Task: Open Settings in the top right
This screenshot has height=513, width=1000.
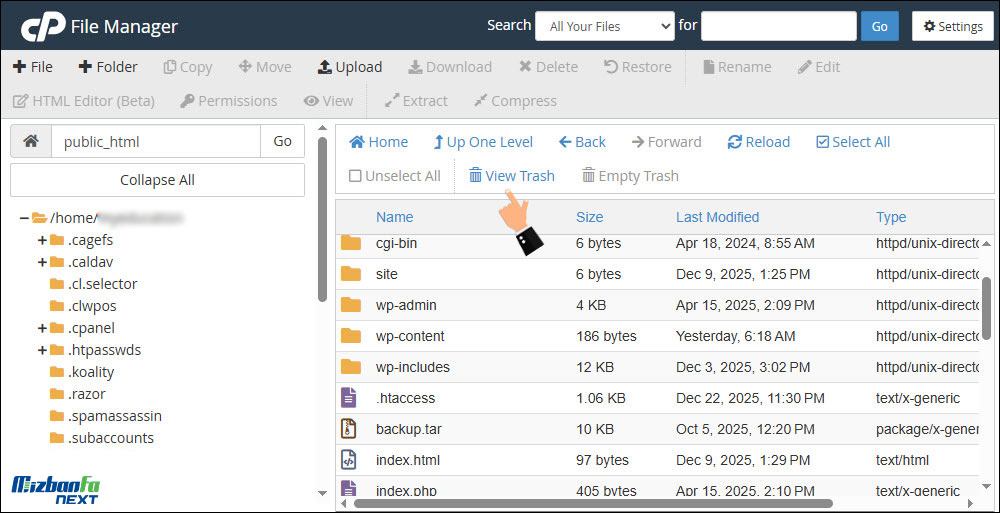Action: point(952,26)
